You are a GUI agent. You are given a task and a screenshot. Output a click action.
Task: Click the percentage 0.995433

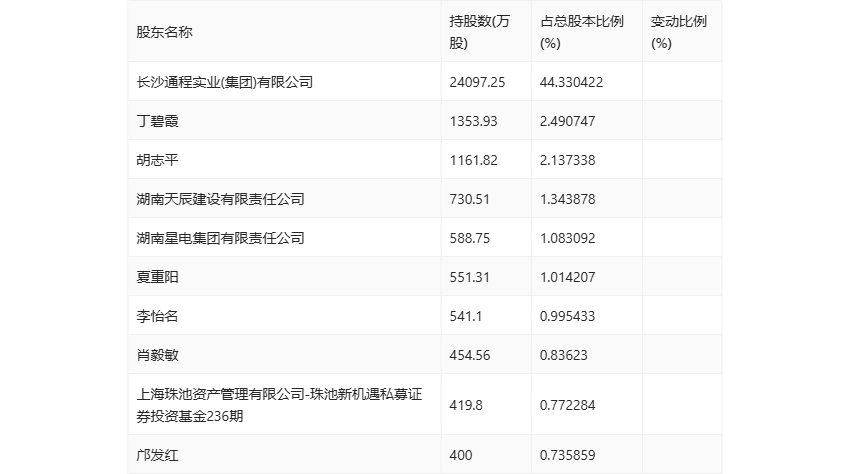point(568,316)
